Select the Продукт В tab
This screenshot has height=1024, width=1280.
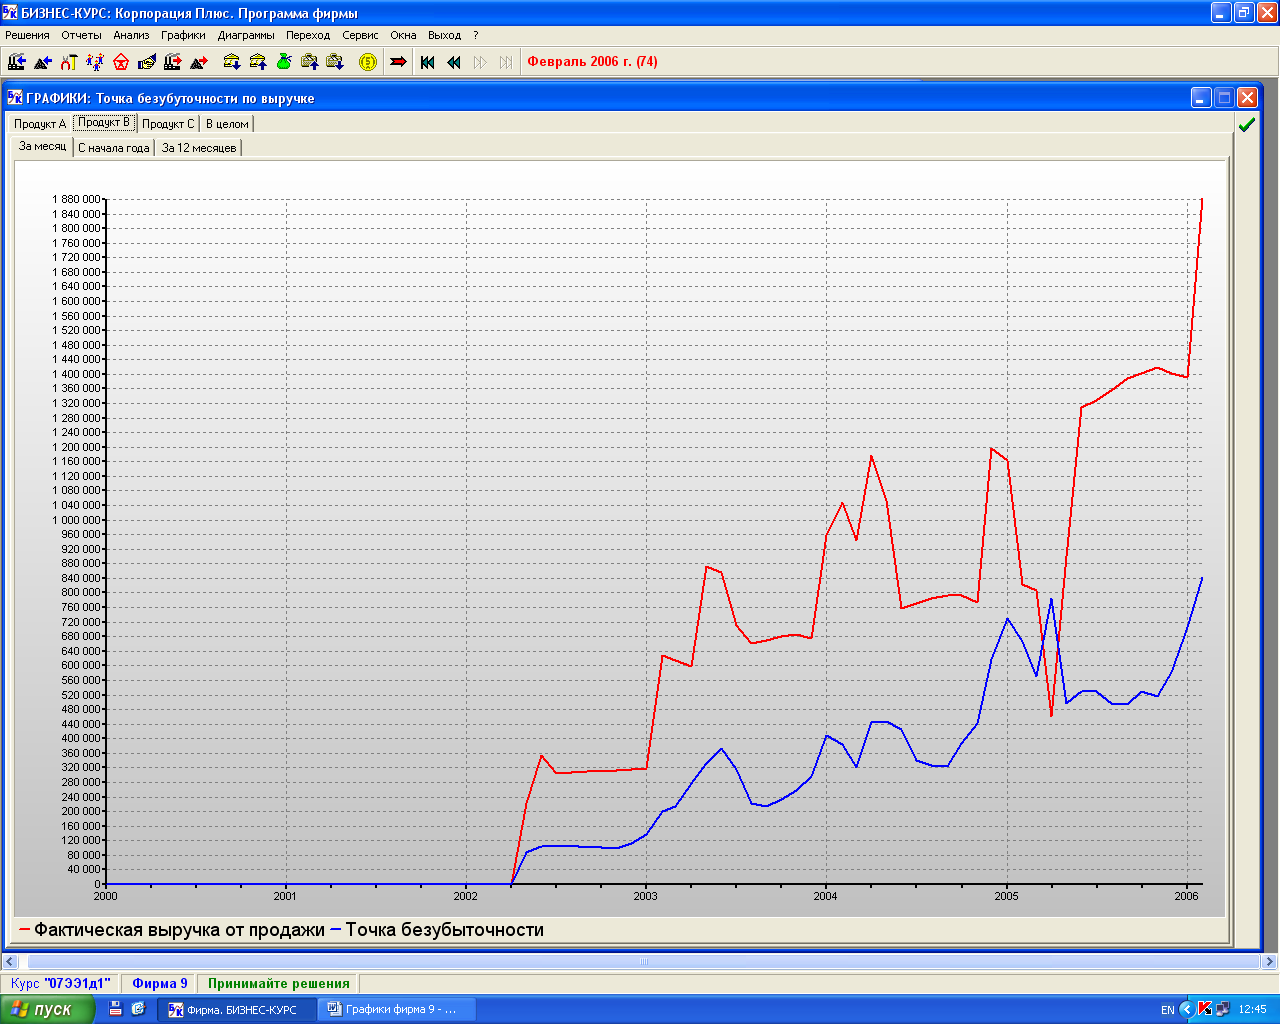click(104, 123)
